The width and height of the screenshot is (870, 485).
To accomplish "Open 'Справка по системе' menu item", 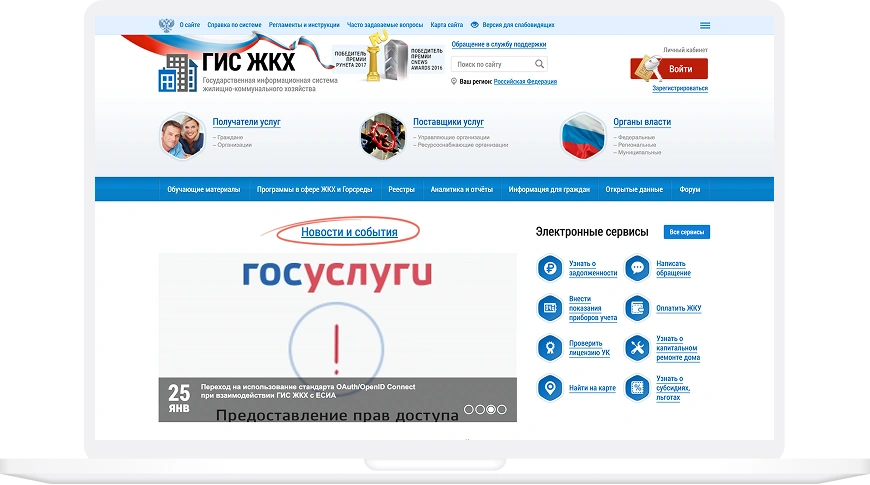I will point(234,25).
